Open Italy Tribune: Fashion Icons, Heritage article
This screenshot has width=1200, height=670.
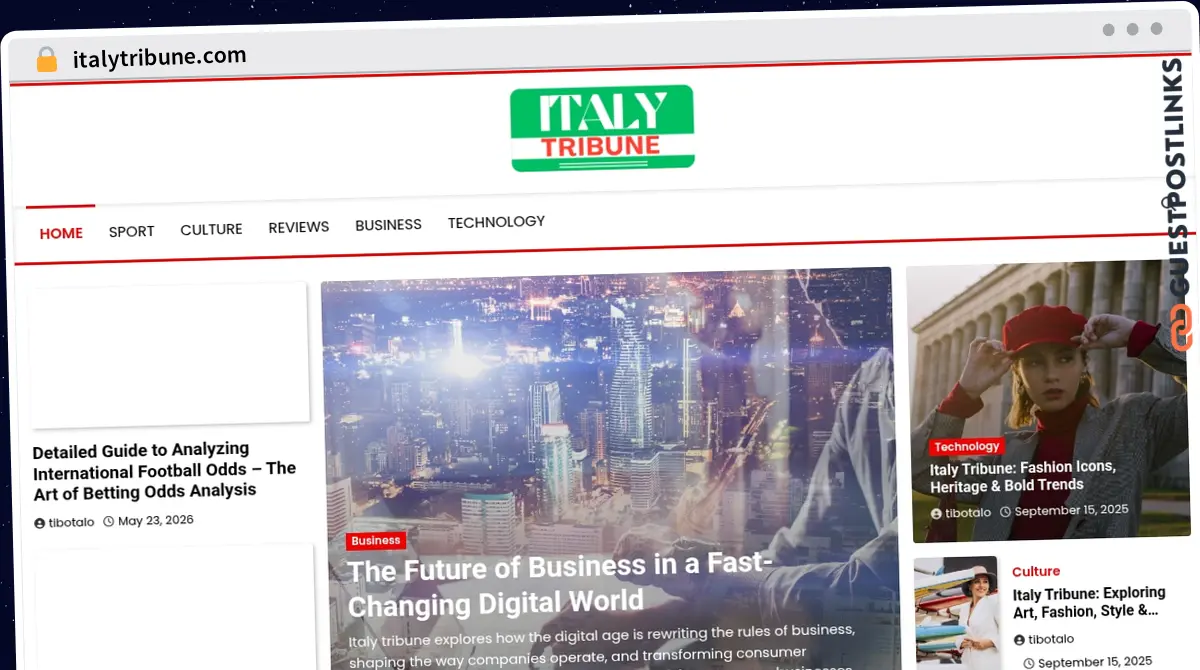point(1023,476)
